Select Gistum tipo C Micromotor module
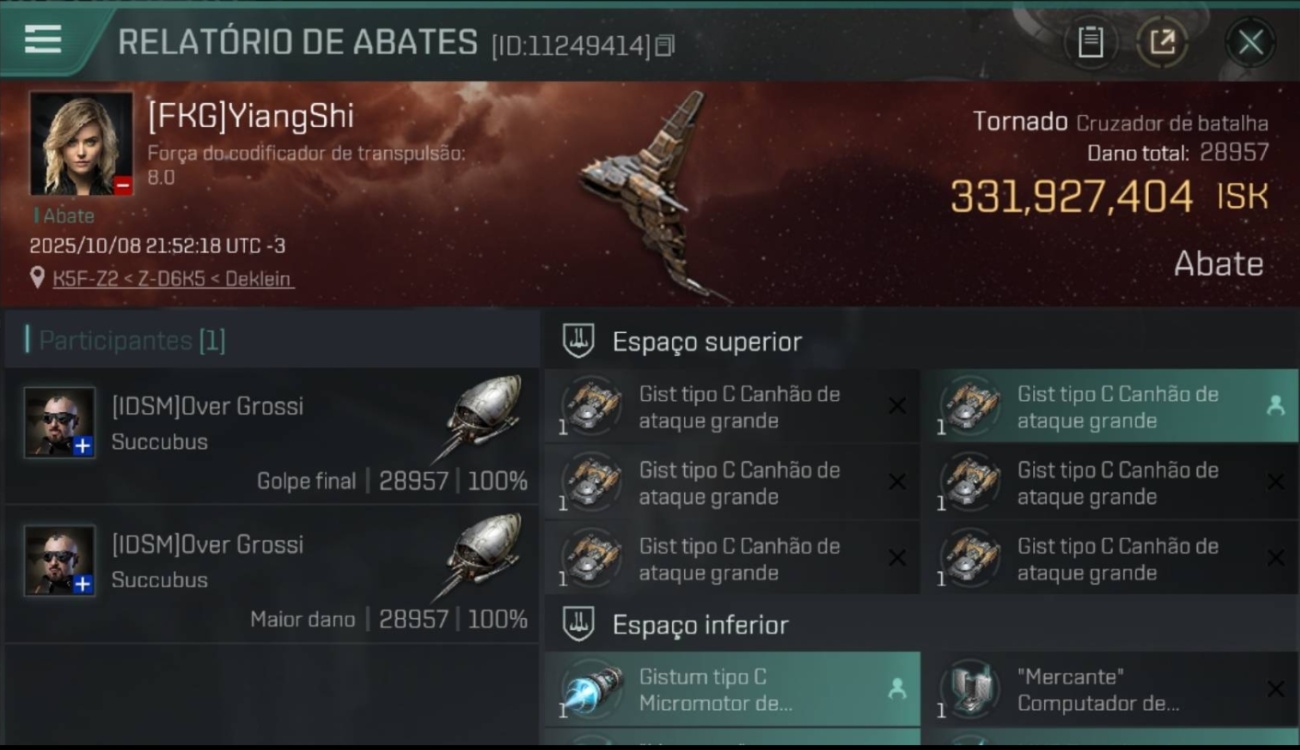 (732, 689)
